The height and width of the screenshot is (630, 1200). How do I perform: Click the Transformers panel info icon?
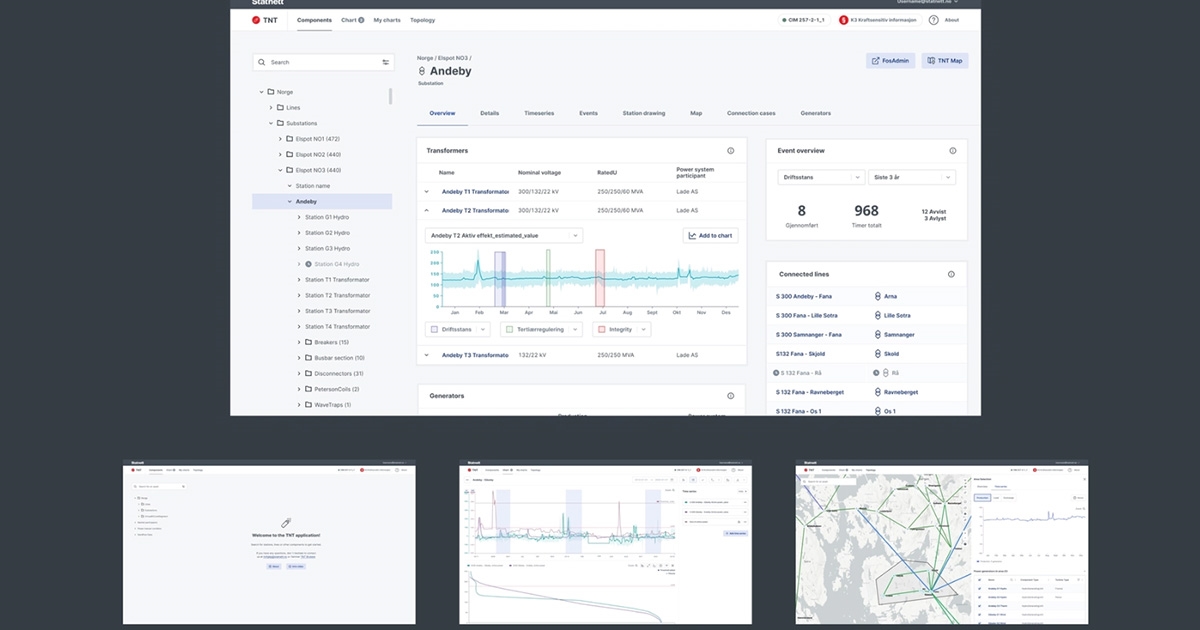click(x=731, y=151)
